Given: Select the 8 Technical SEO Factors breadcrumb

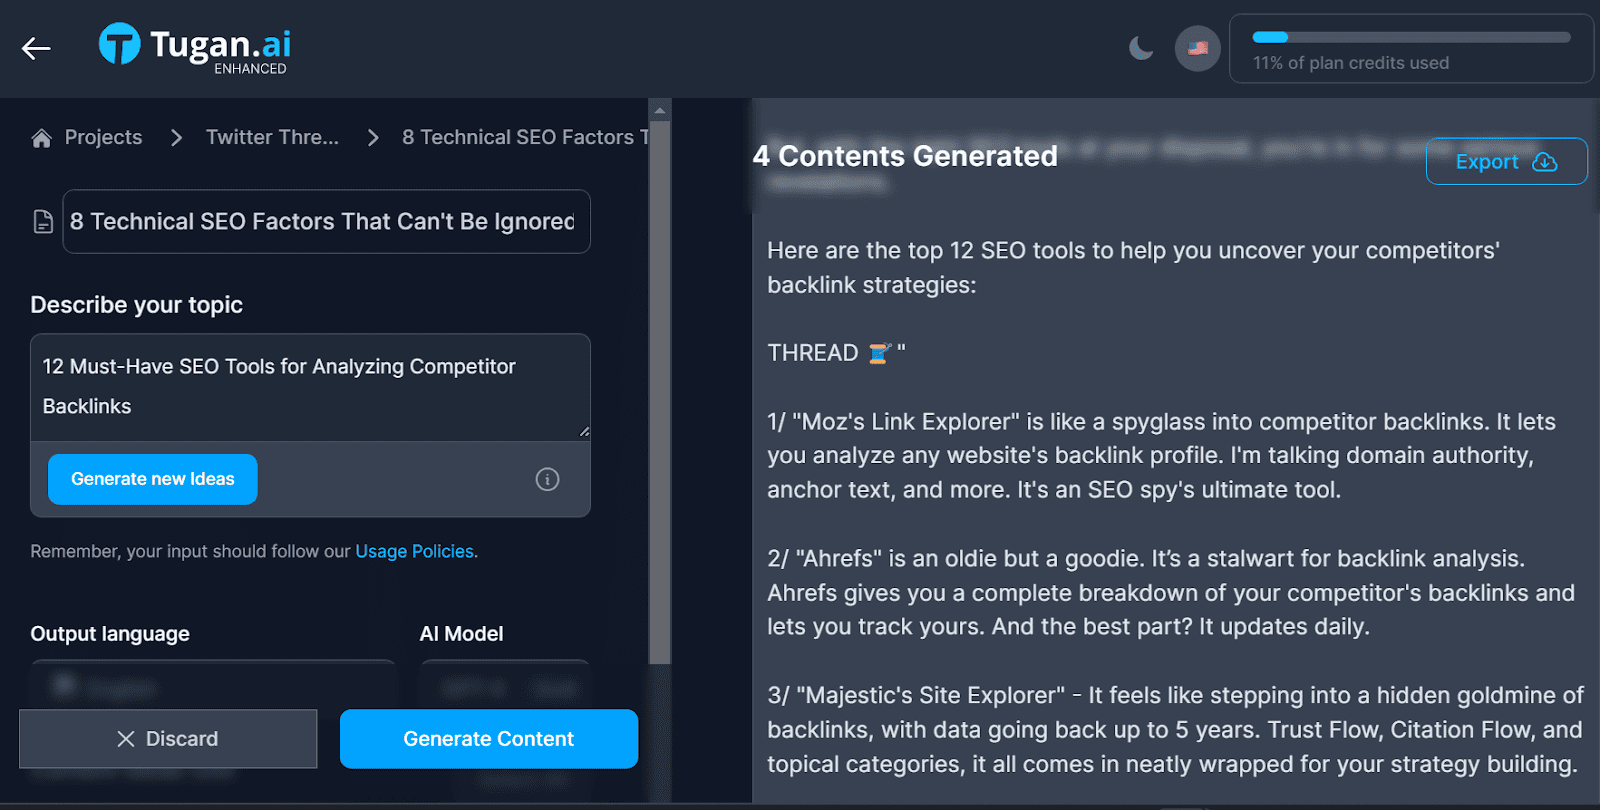Looking at the screenshot, I should pyautogui.click(x=525, y=137).
